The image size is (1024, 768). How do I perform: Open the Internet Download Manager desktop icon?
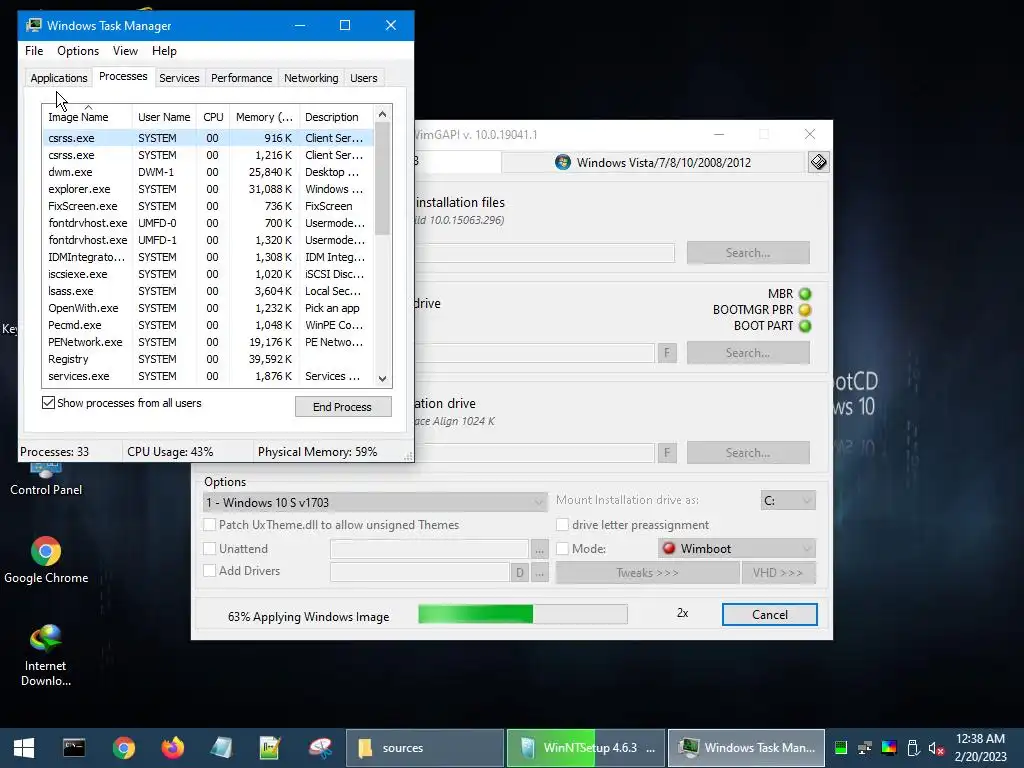[x=46, y=655]
